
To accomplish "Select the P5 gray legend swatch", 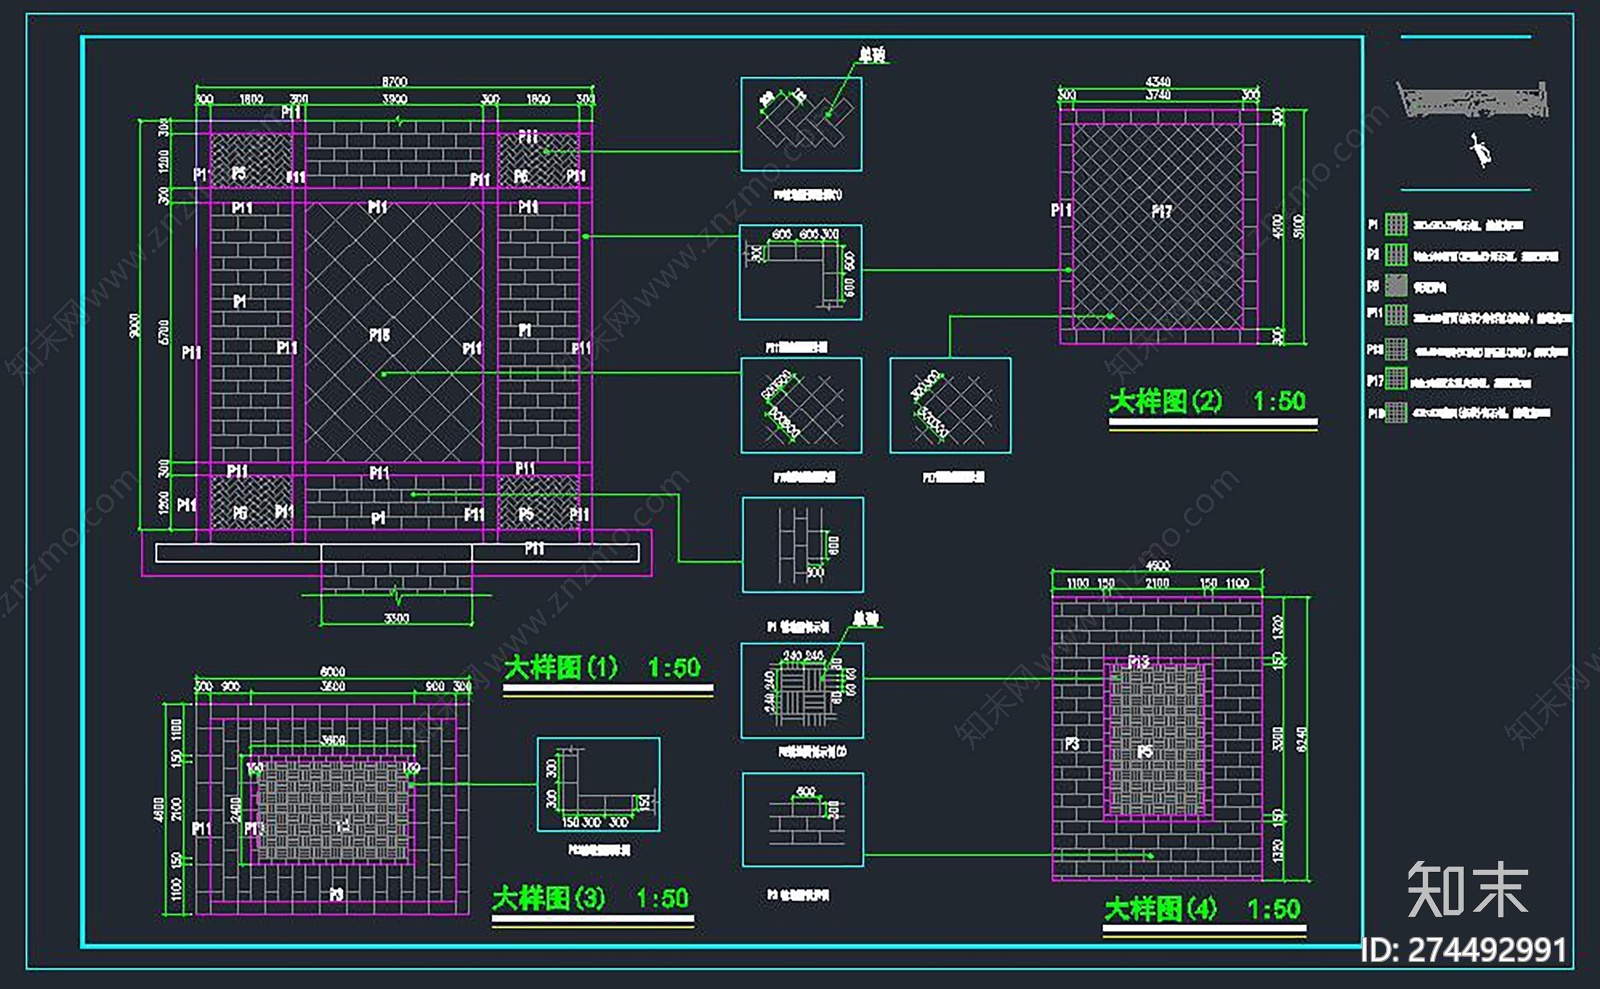I will [x=1396, y=286].
